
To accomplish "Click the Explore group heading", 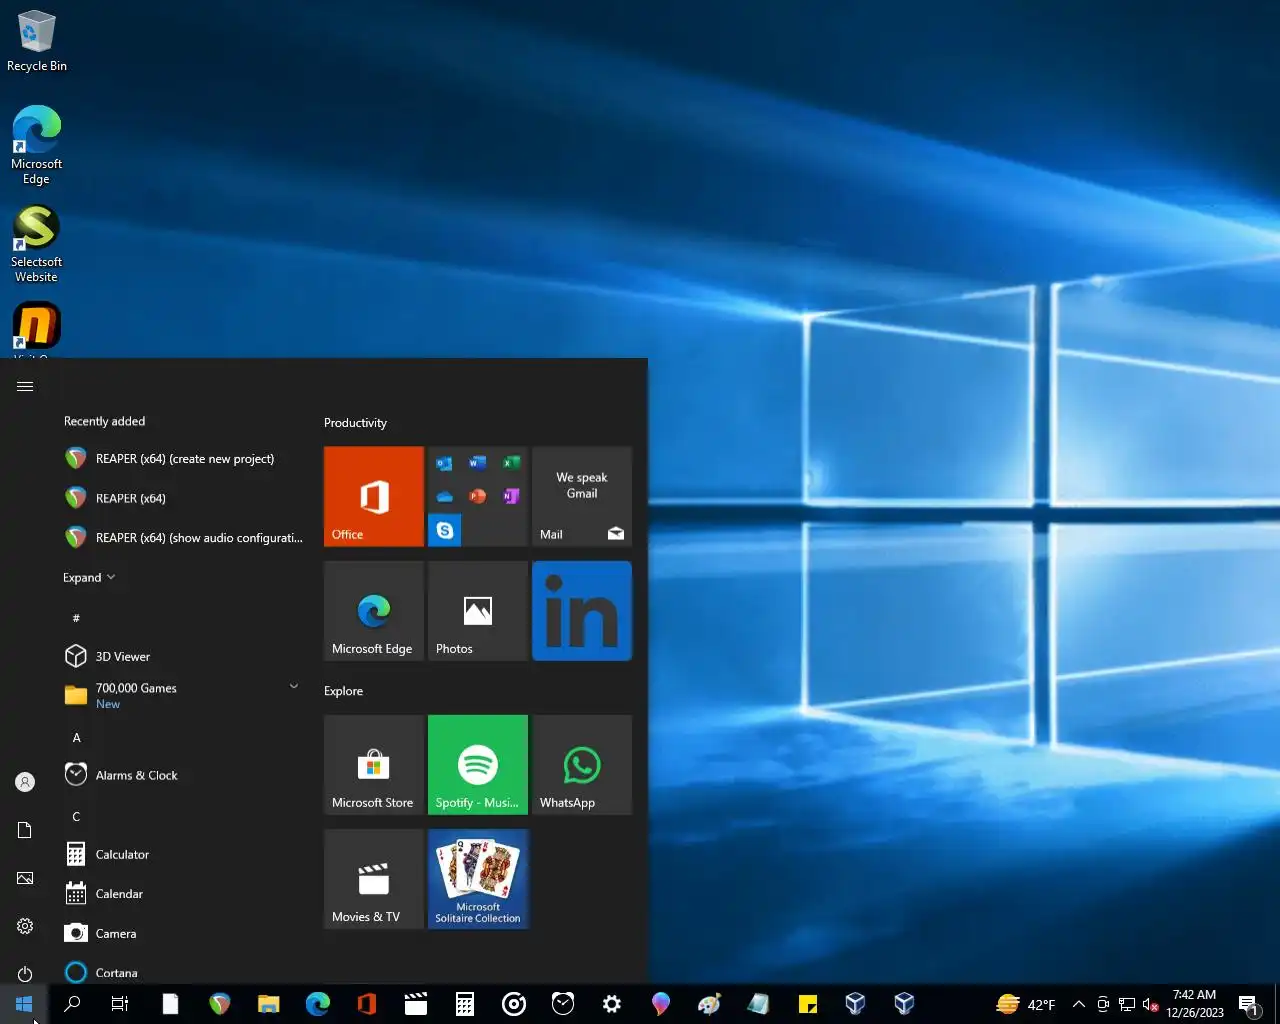I will pyautogui.click(x=343, y=691).
